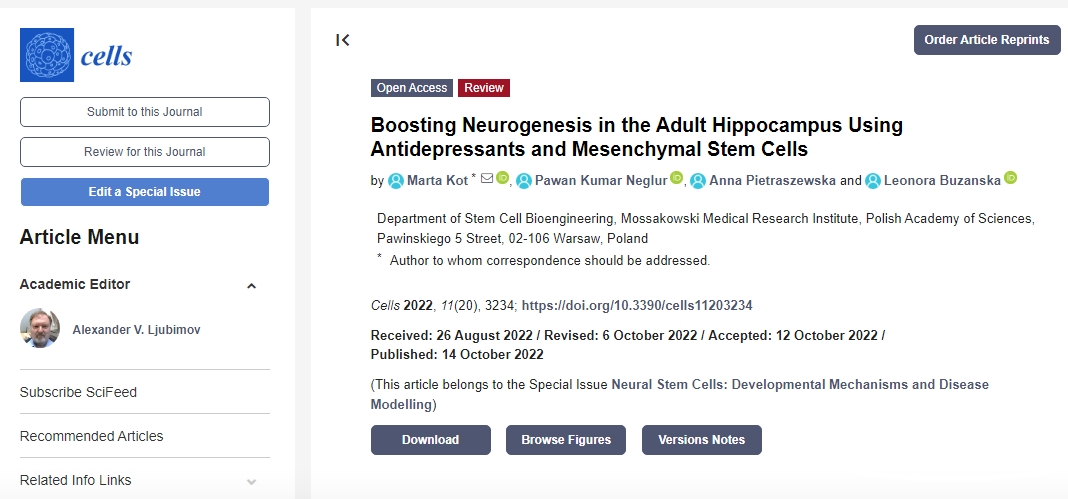This screenshot has width=1068, height=499.
Task: Click Submit to this Journal button
Action: click(x=145, y=112)
